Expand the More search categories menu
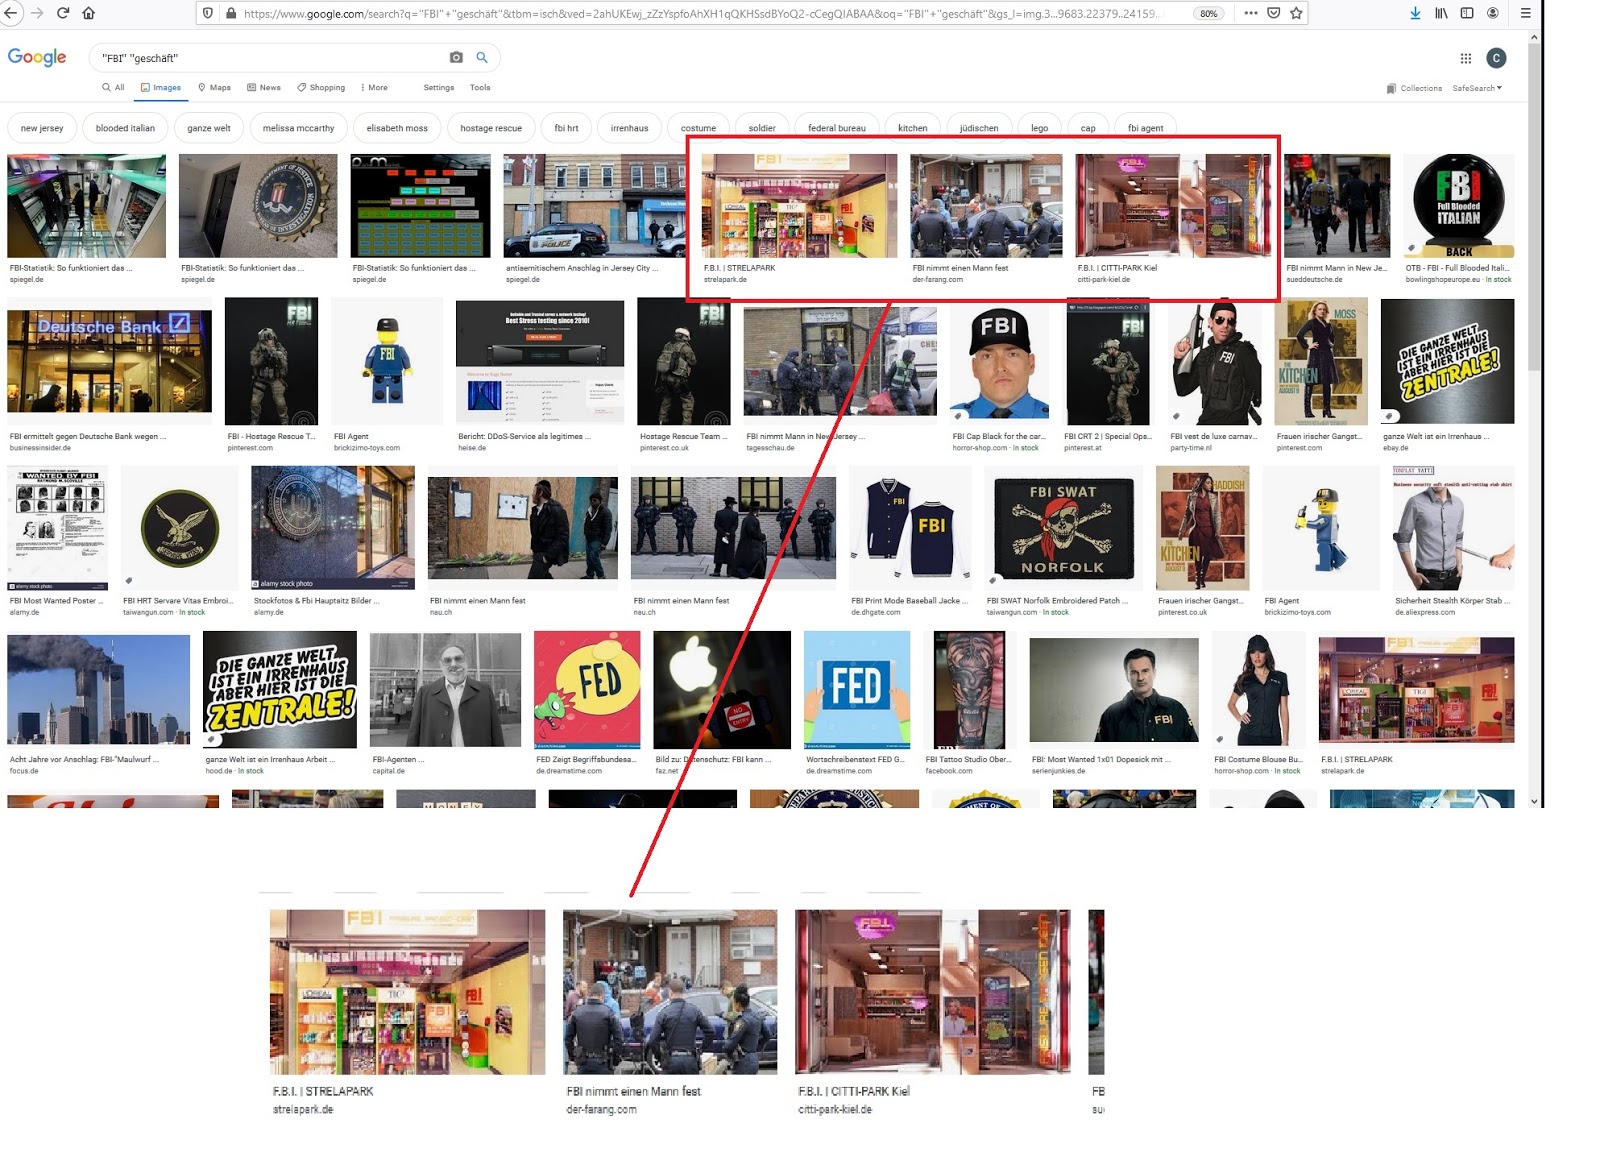The image size is (1600, 1165). (x=375, y=87)
